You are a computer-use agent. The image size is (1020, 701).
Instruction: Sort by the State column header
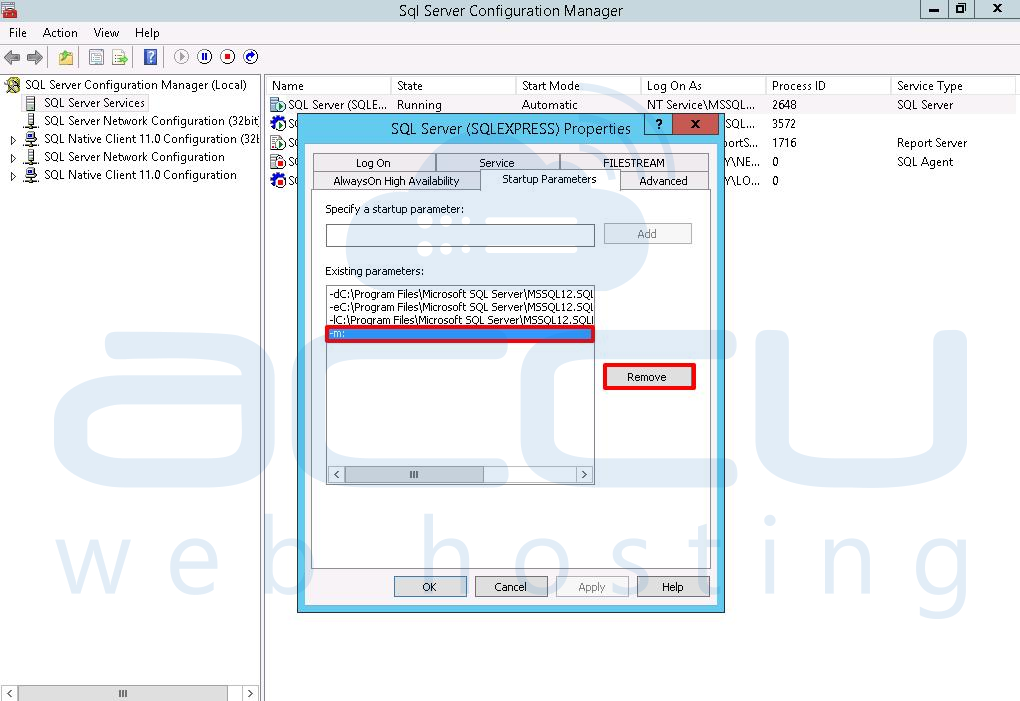pos(453,86)
